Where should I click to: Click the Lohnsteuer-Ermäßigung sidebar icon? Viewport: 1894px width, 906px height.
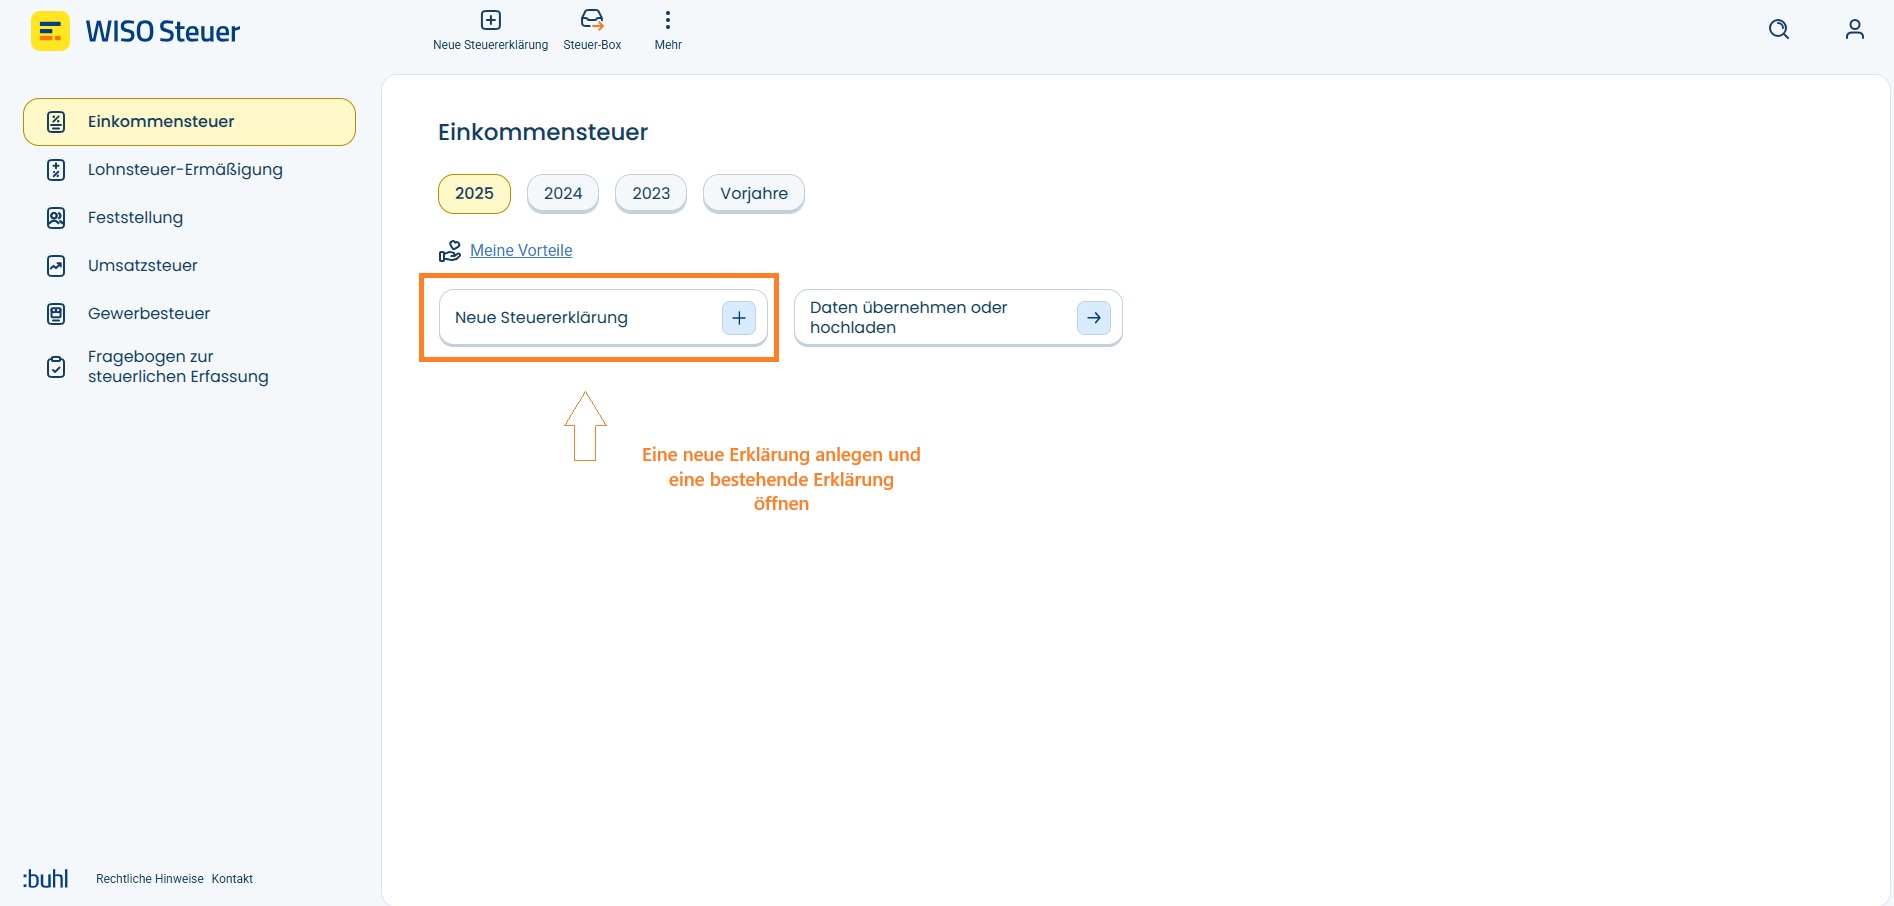tap(56, 170)
